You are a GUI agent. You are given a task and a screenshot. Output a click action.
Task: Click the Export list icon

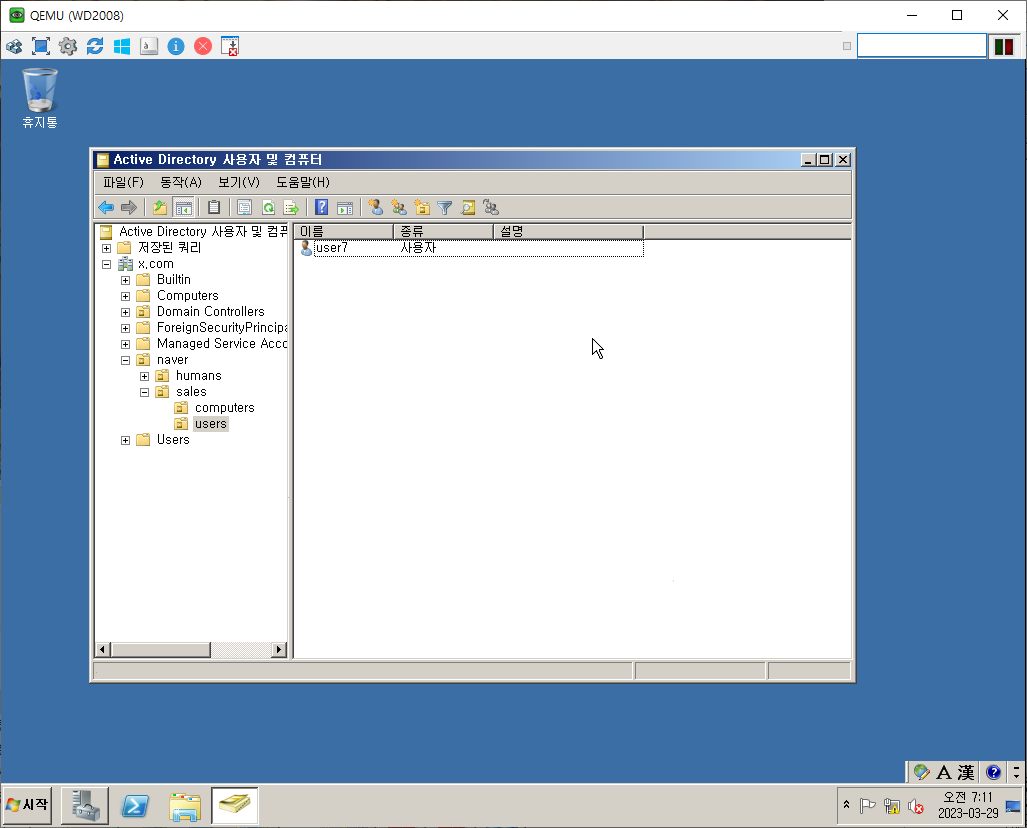click(291, 208)
